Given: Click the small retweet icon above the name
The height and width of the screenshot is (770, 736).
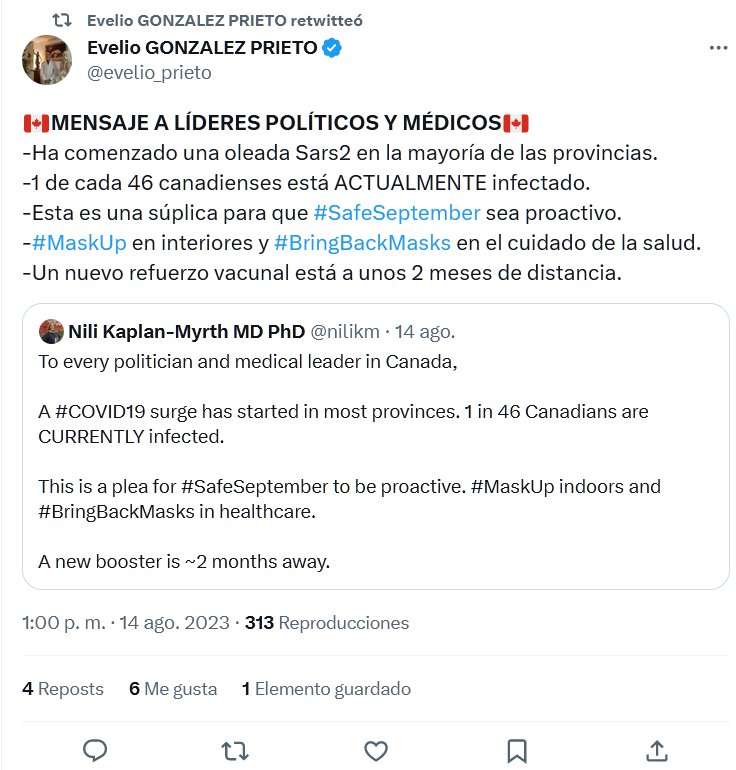Looking at the screenshot, I should [x=61, y=20].
